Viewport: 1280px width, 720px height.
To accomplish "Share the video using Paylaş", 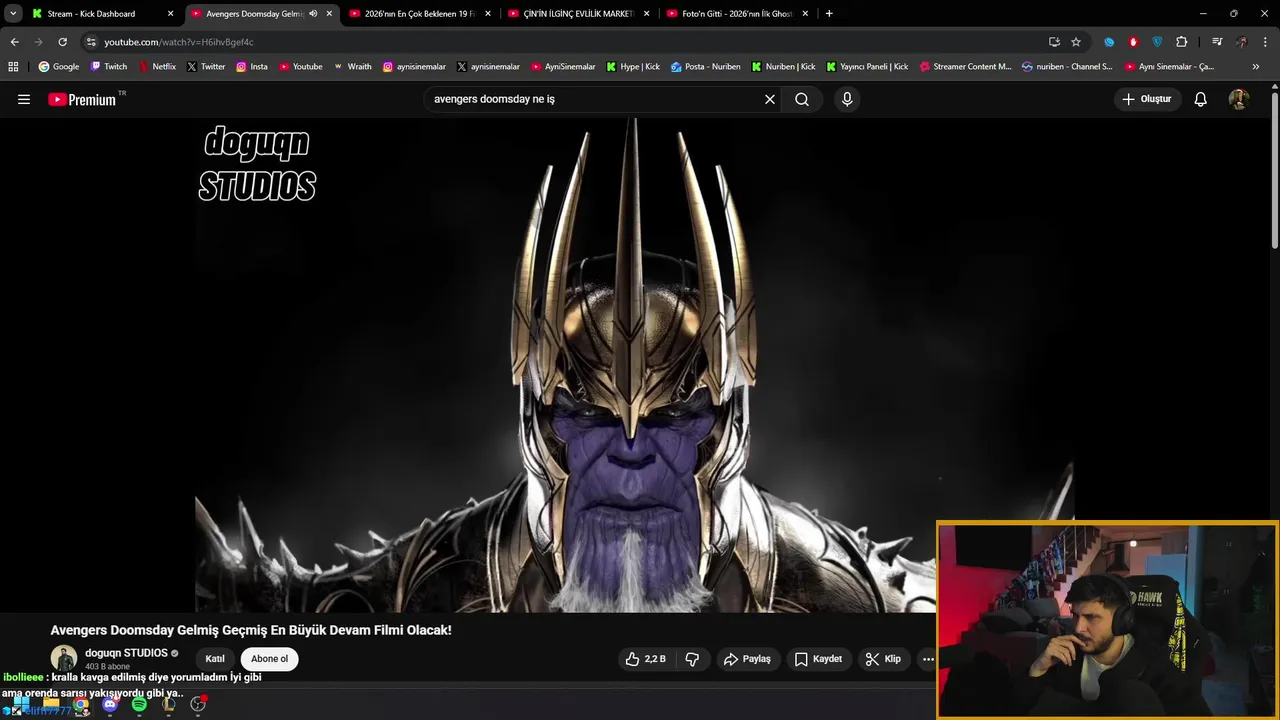I will [x=747, y=659].
